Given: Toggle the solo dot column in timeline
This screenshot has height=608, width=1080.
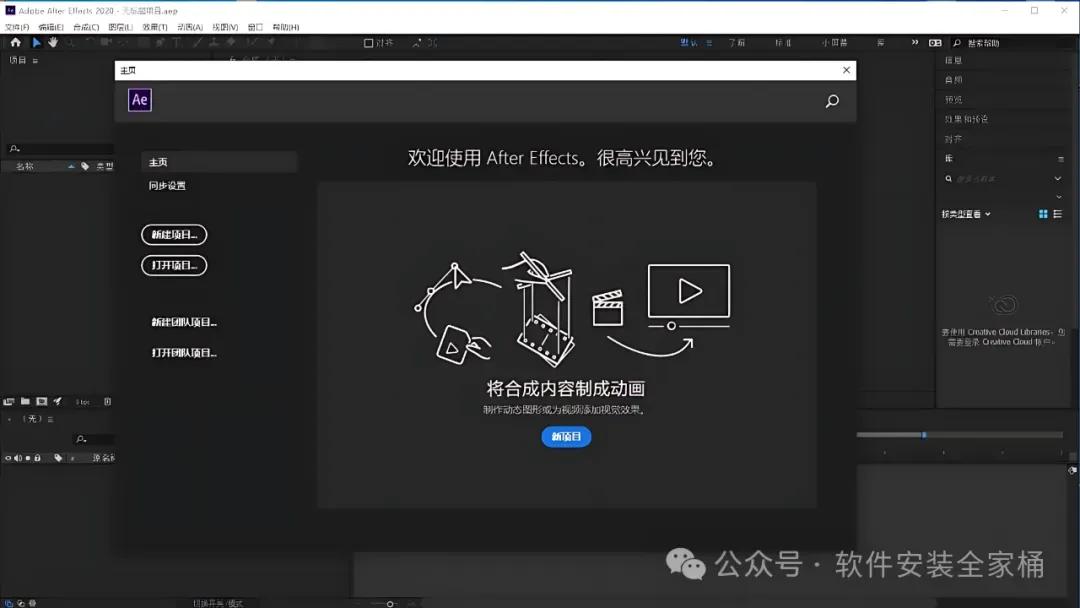Looking at the screenshot, I should (28, 458).
